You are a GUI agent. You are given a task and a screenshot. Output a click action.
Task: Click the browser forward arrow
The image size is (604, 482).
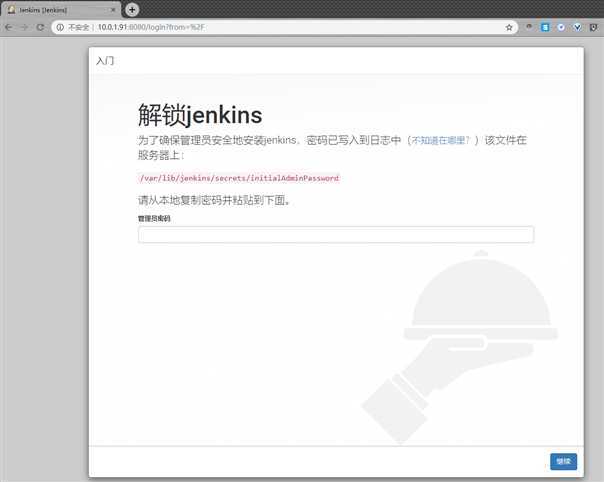click(x=25, y=27)
